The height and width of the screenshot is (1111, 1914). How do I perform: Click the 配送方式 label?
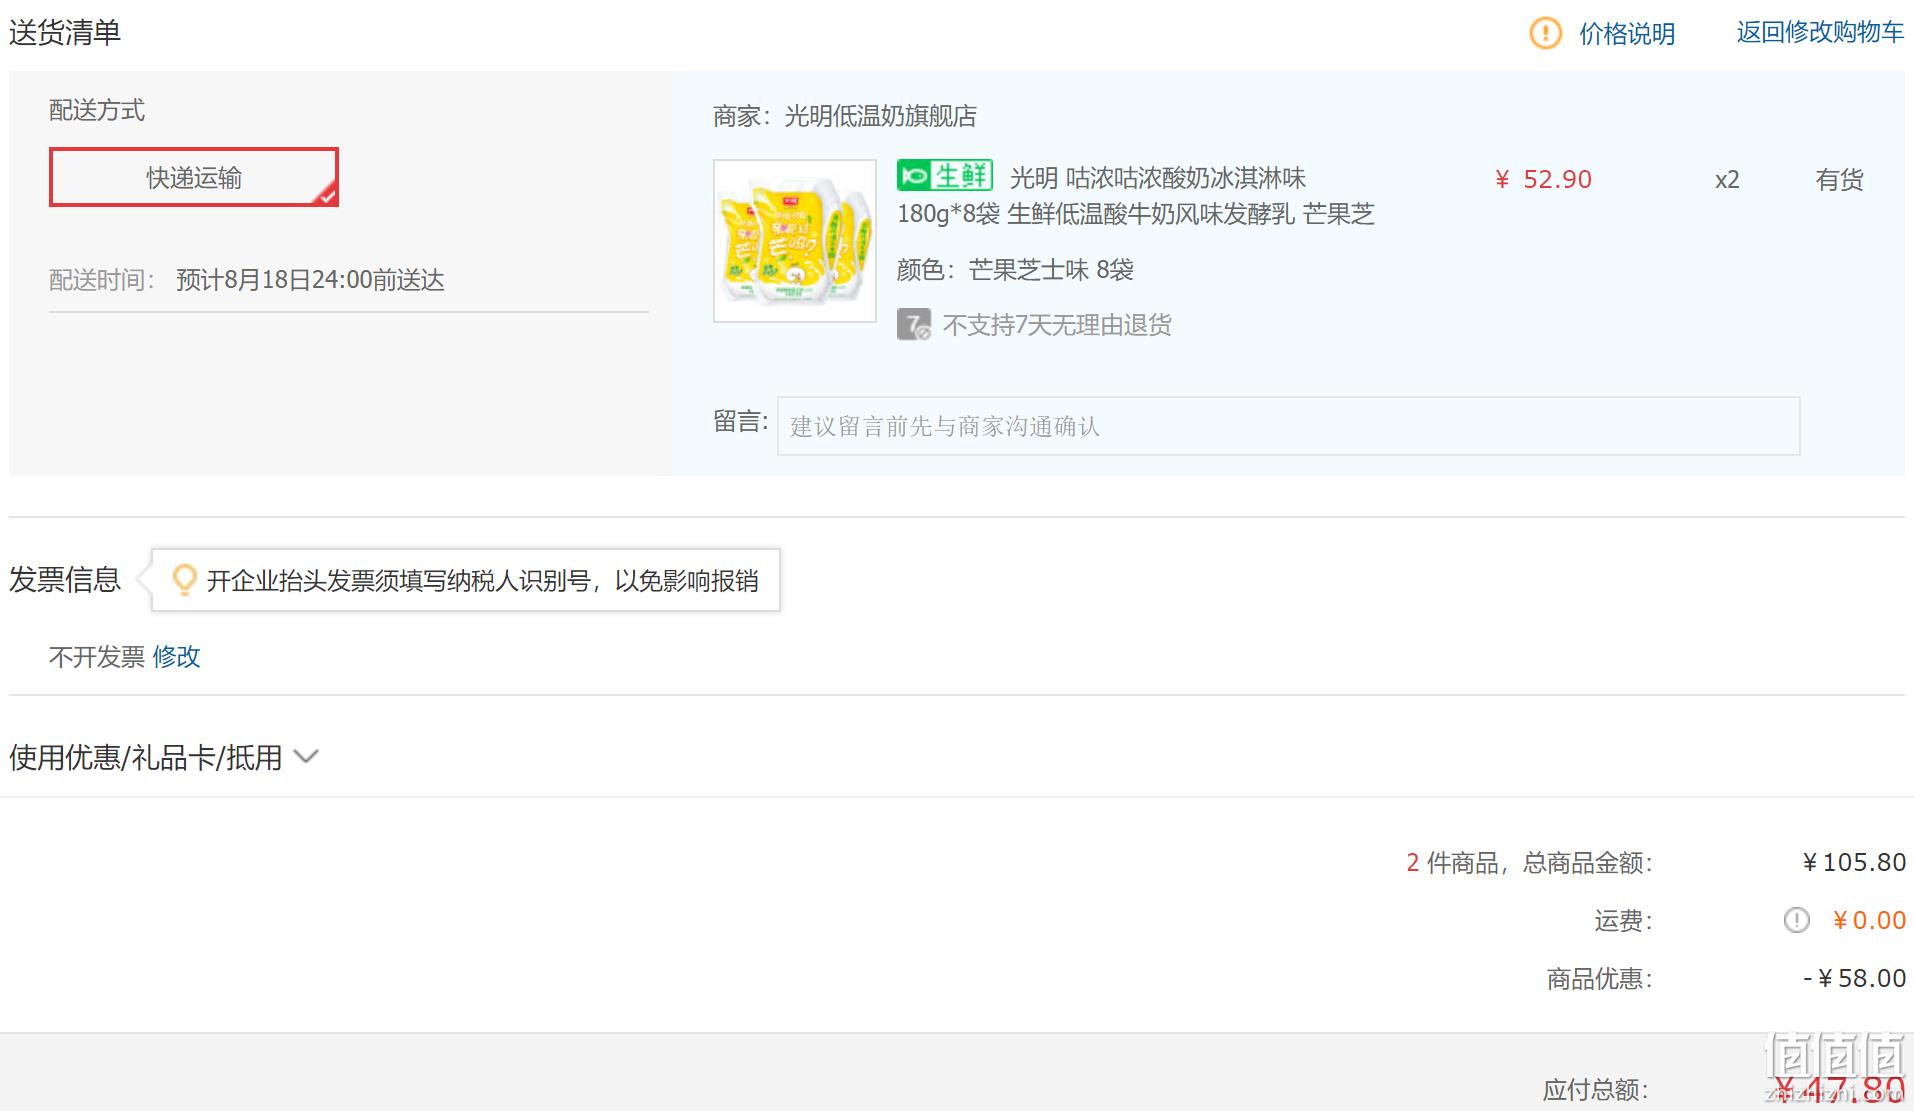pyautogui.click(x=97, y=110)
